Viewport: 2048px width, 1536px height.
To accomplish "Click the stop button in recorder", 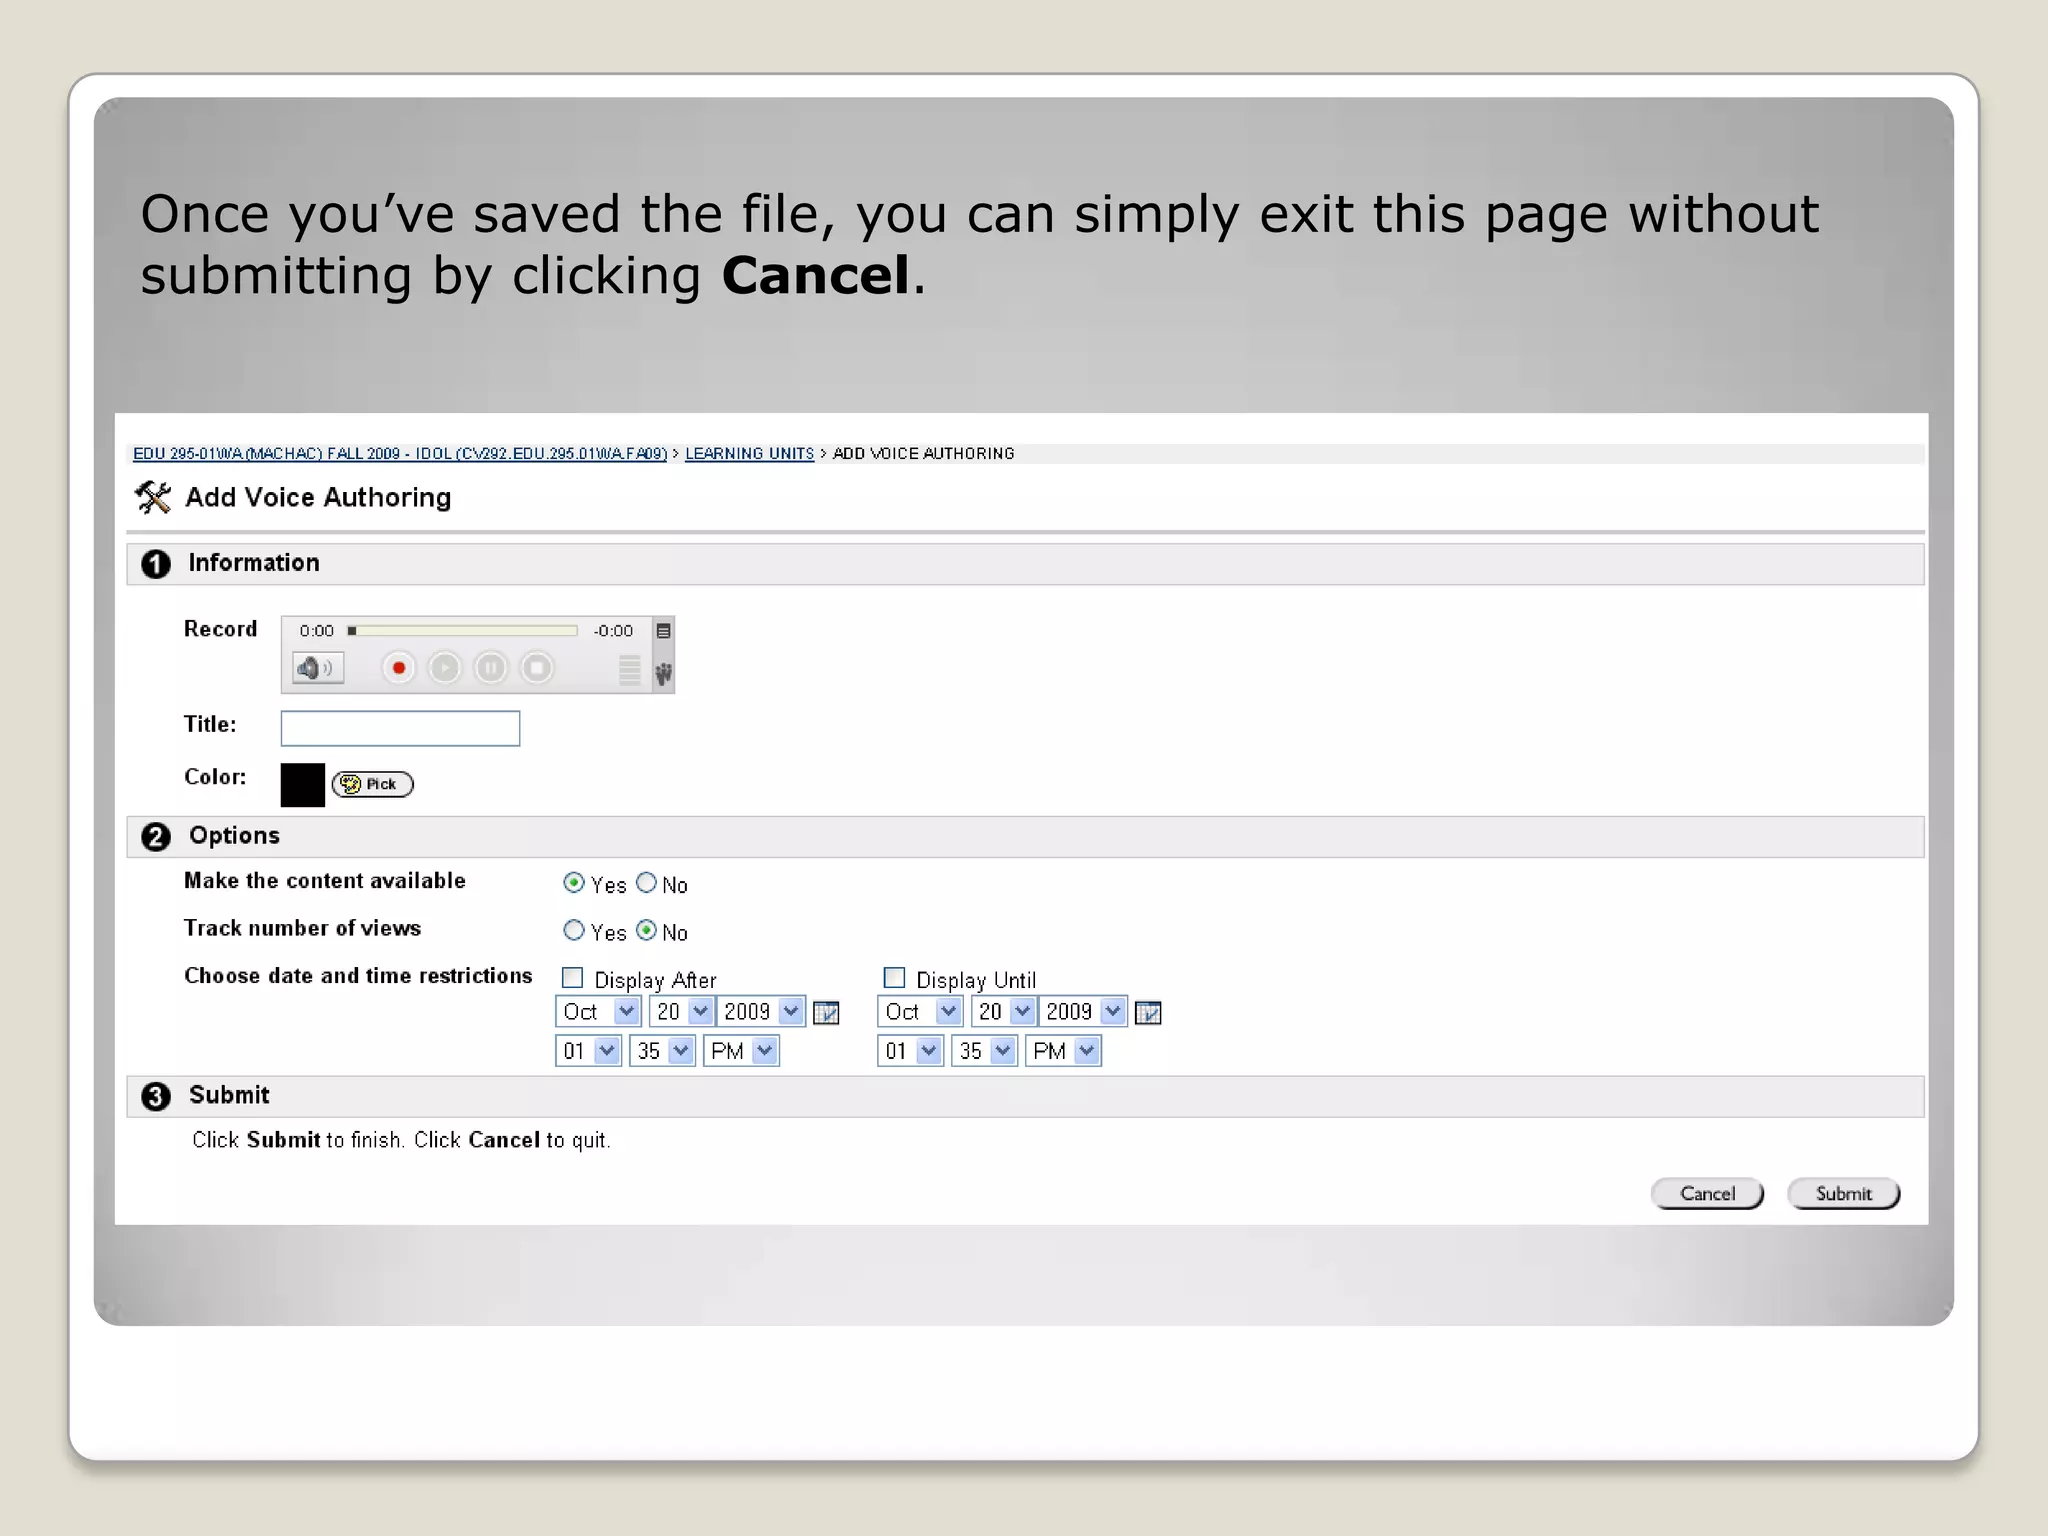I will coord(537,668).
